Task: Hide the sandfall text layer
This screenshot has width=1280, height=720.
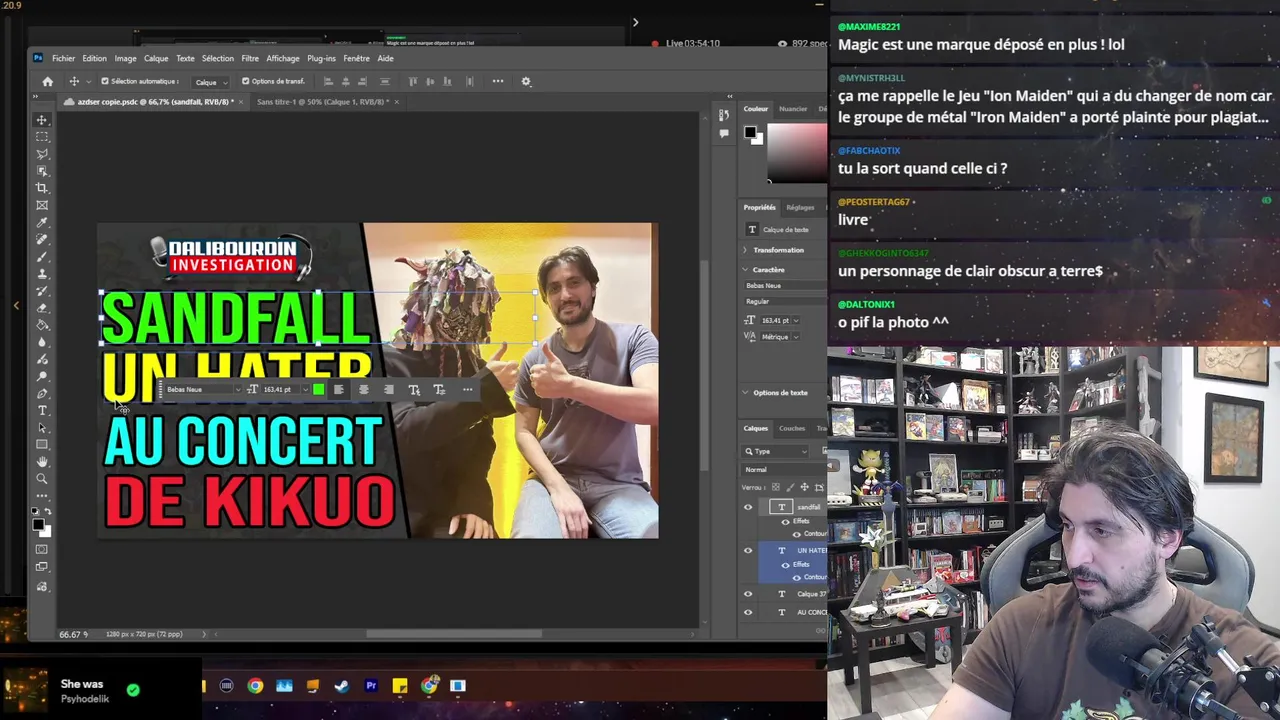Action: 748,507
